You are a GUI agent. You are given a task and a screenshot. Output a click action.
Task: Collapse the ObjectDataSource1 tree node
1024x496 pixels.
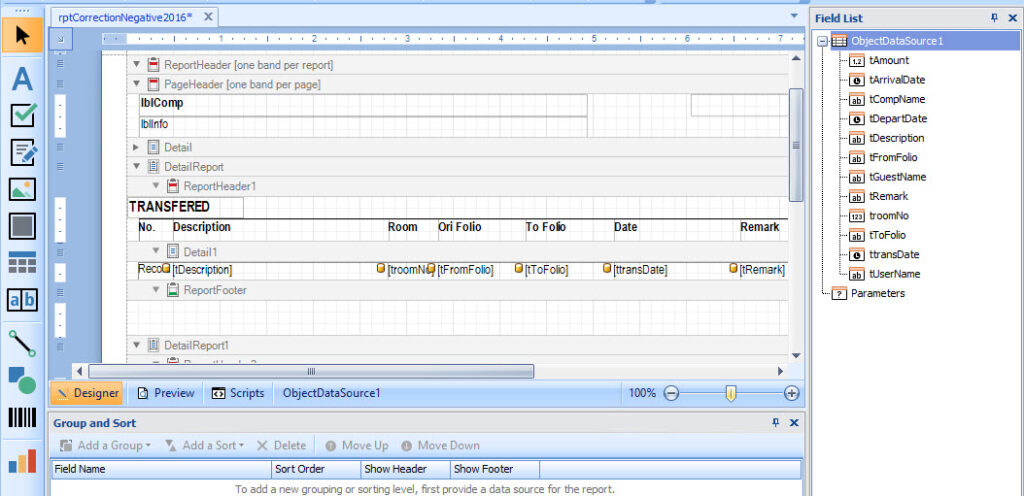point(822,41)
